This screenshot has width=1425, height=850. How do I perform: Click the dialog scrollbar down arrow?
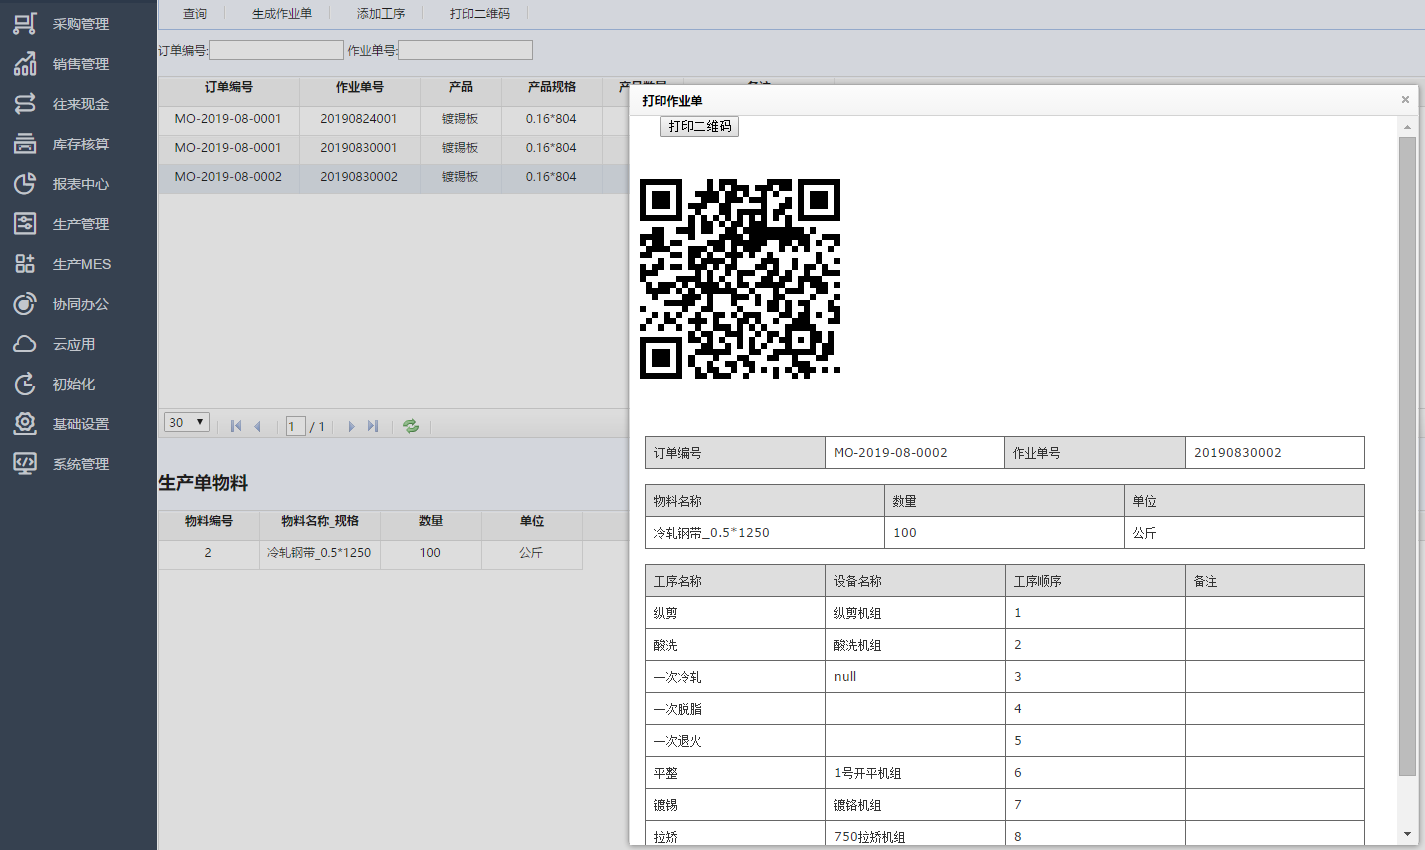pos(1407,834)
